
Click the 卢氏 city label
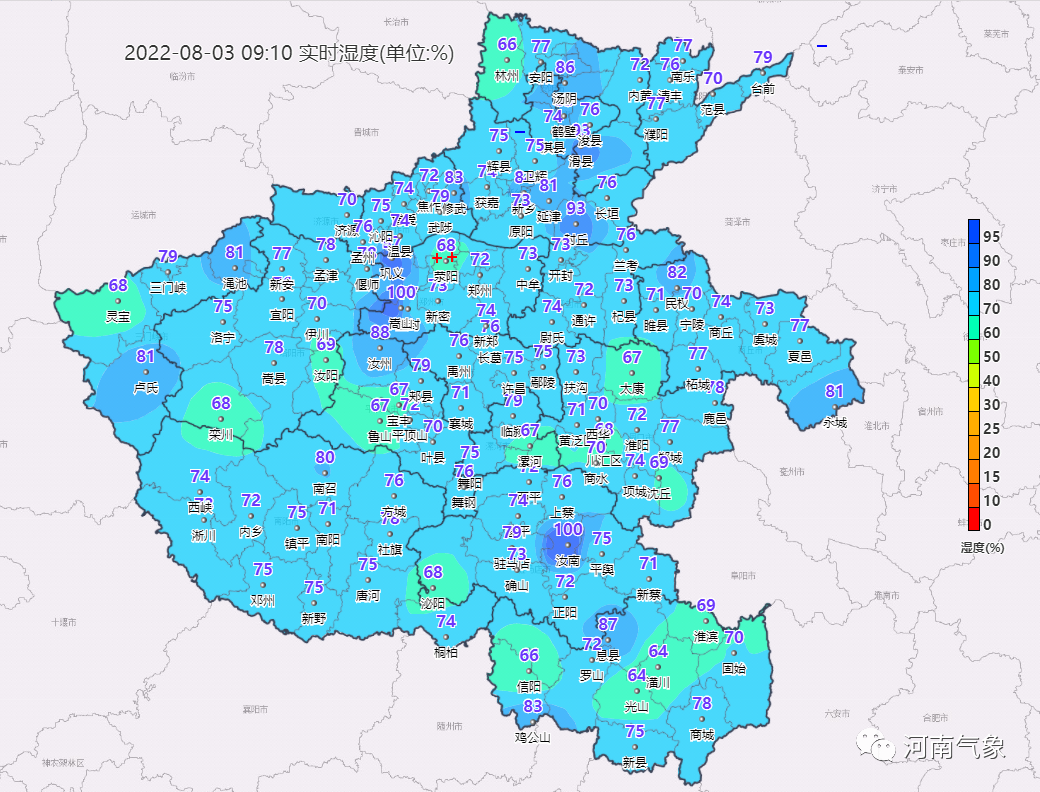pos(146,387)
